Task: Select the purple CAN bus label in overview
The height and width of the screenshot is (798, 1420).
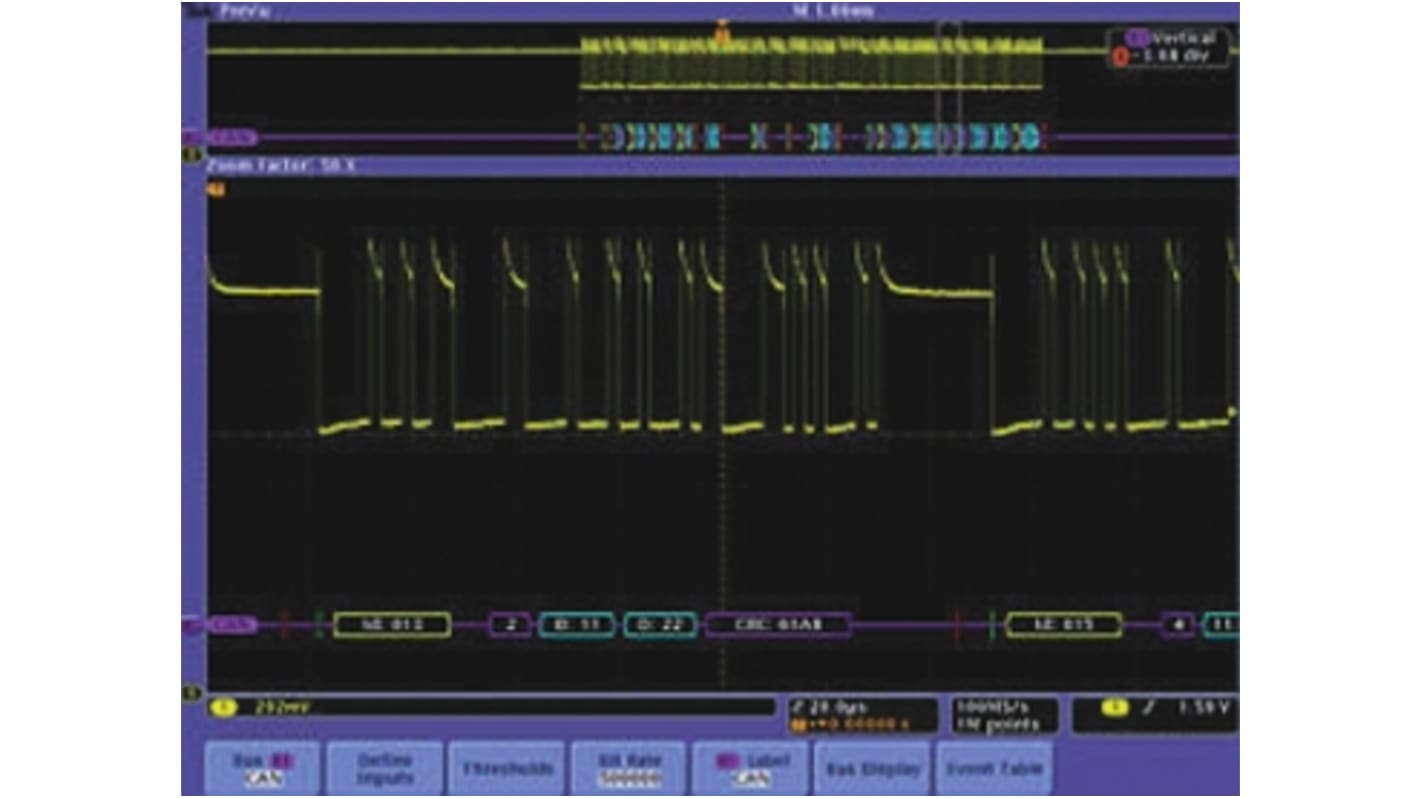Action: coord(233,137)
